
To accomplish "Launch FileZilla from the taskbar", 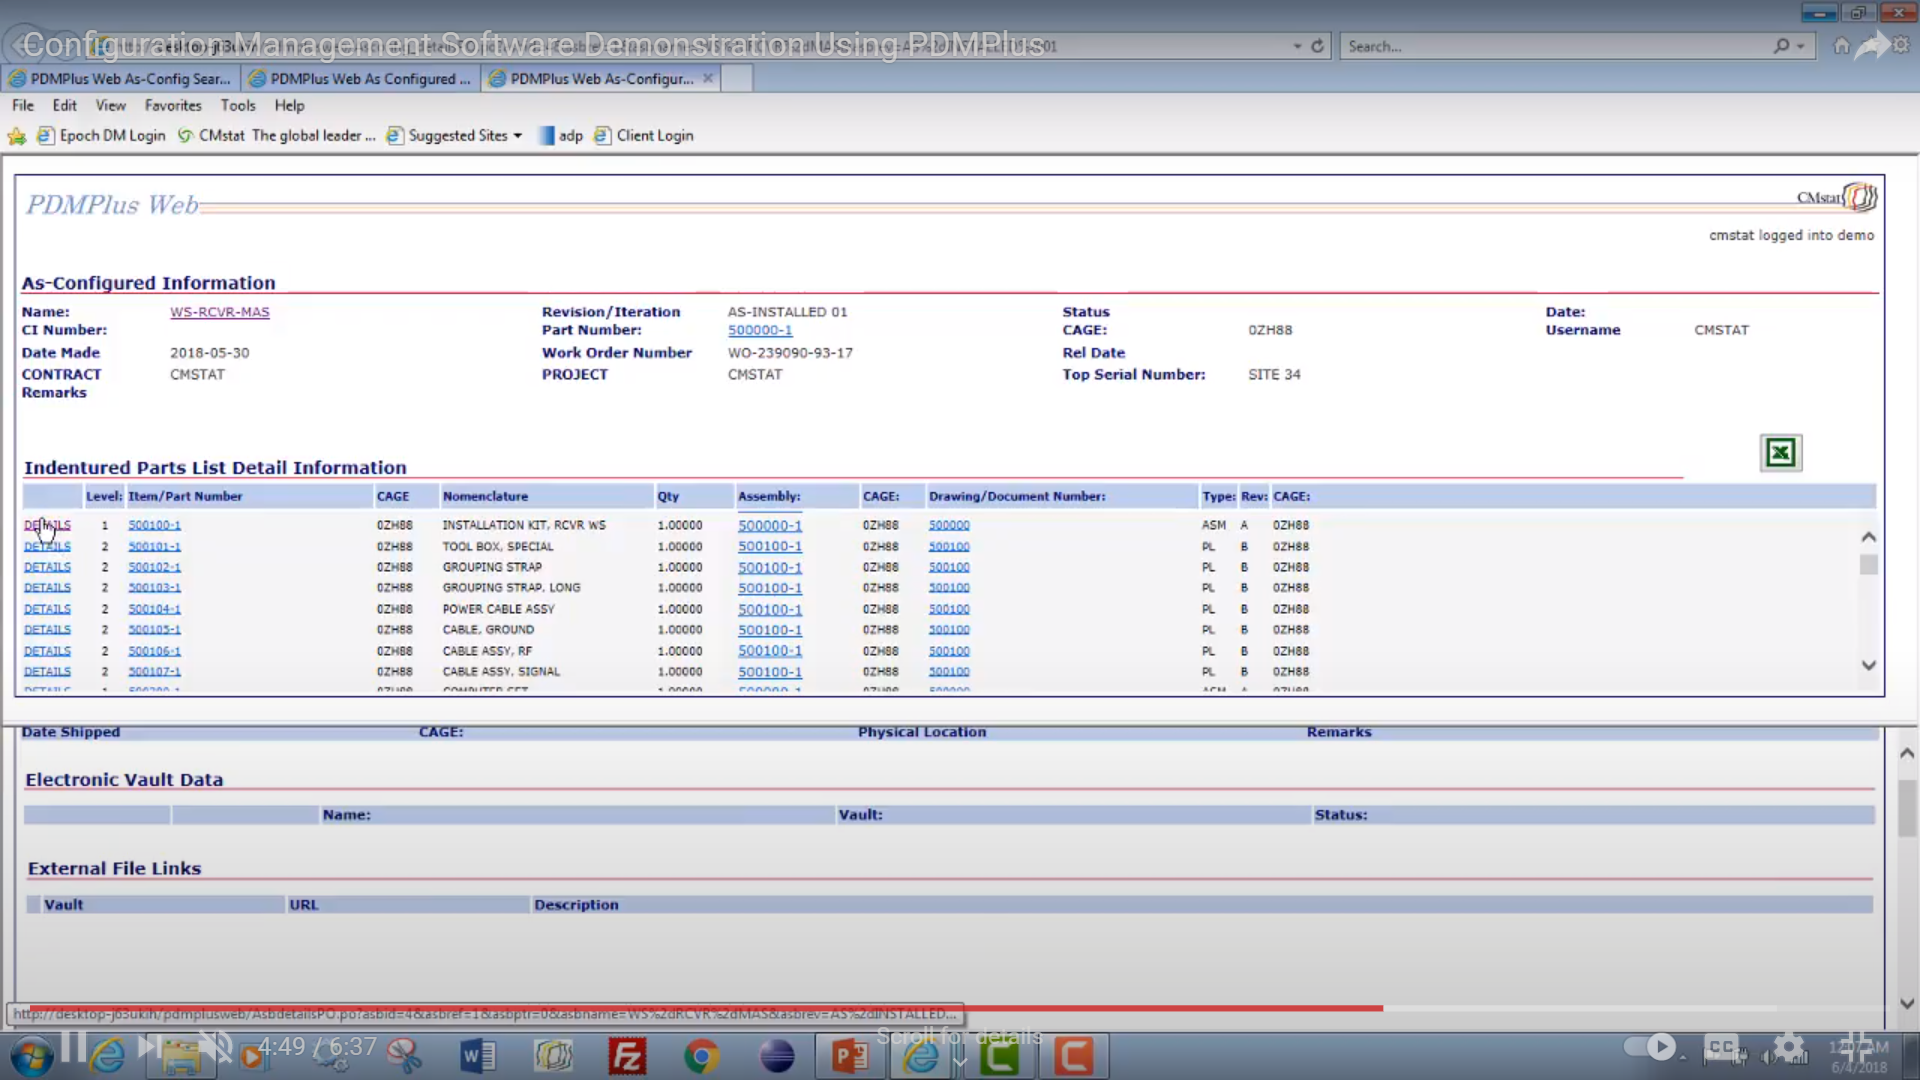I will tap(628, 1056).
